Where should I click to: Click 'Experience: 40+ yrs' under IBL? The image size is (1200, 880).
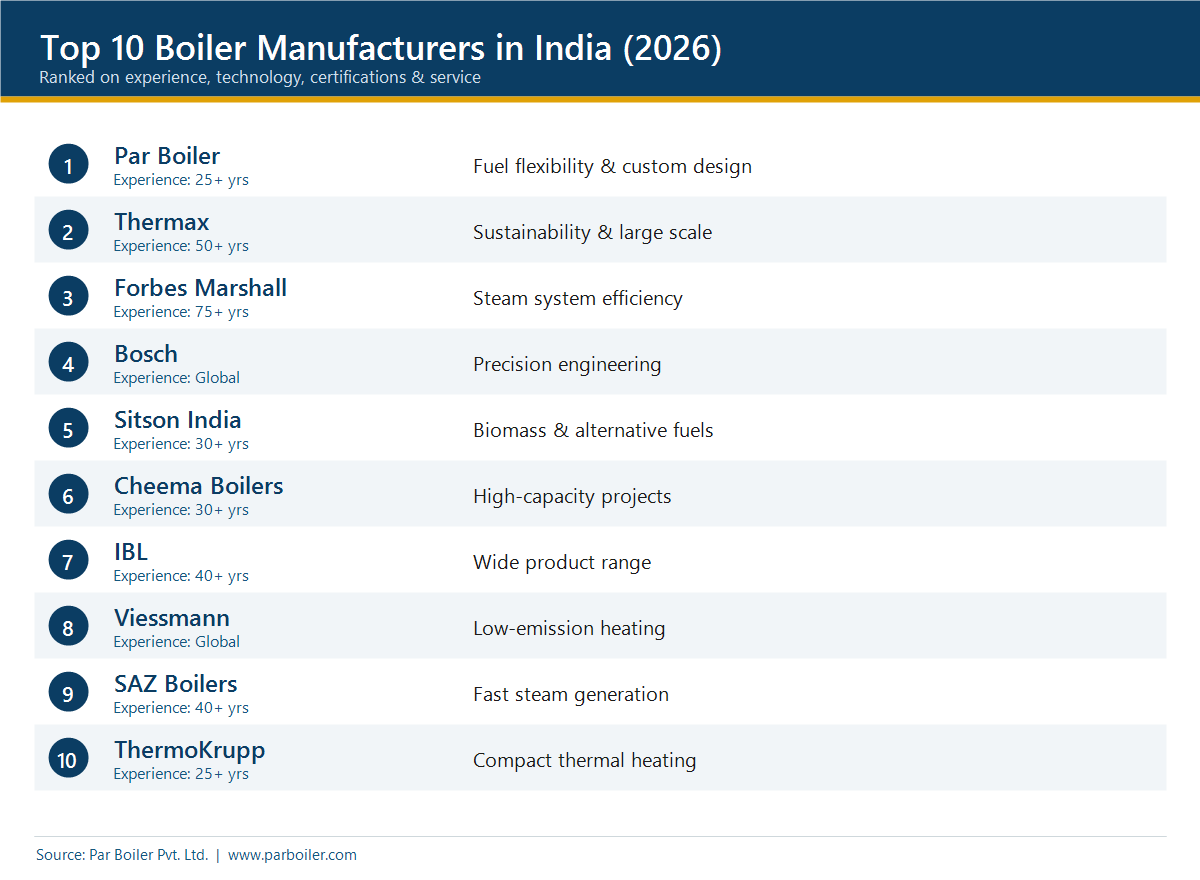pyautogui.click(x=181, y=576)
